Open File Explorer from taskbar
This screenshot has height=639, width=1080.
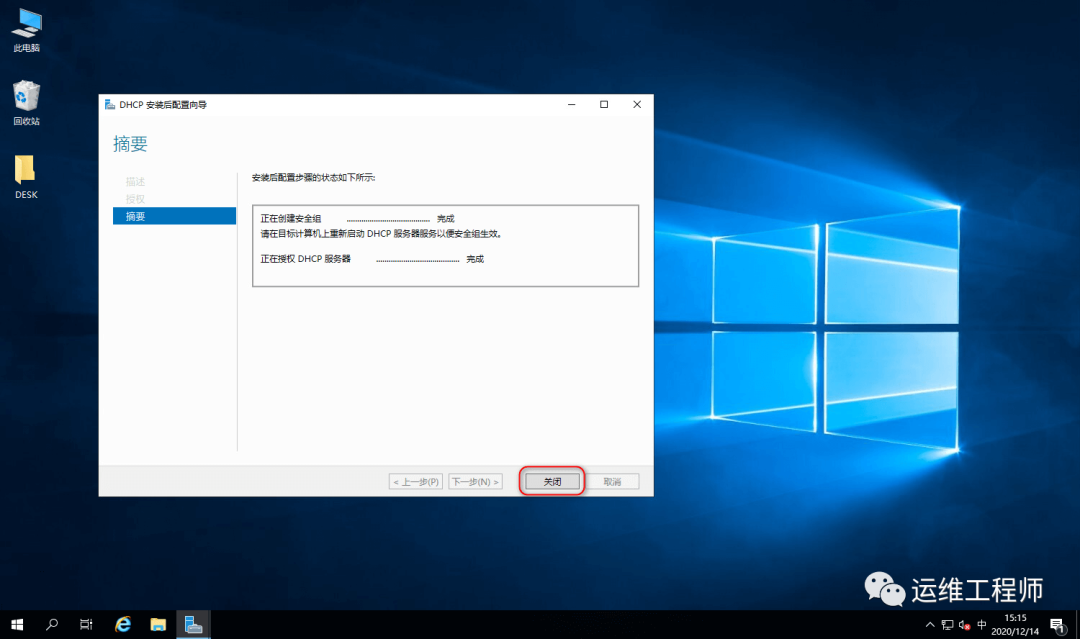point(158,625)
